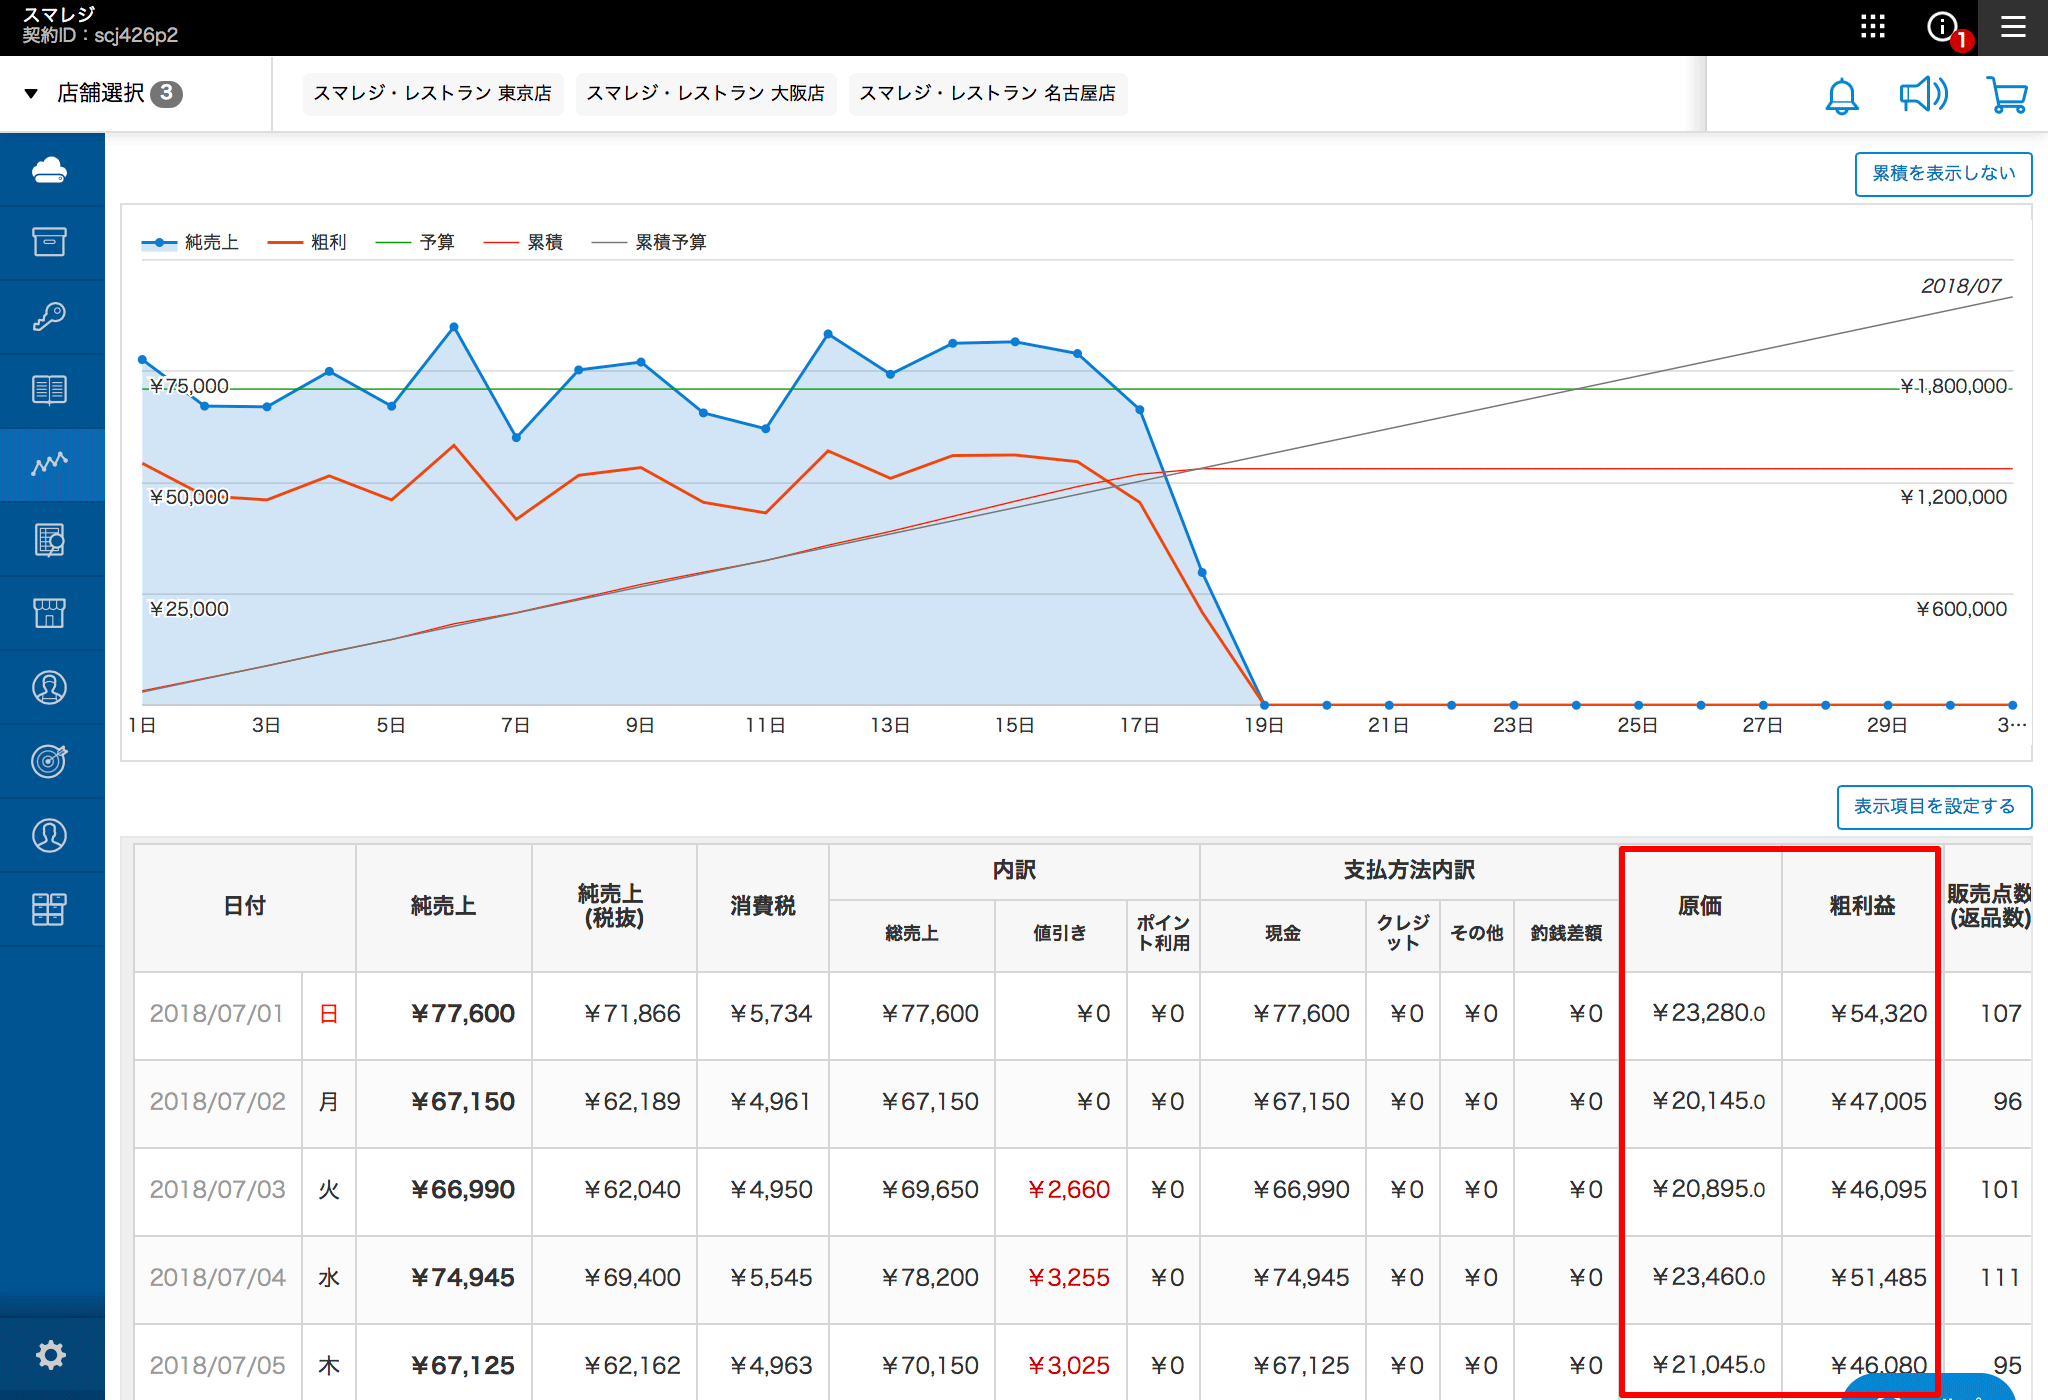Select the line chart analytics sidebar icon
This screenshot has height=1400, width=2048.
click(x=50, y=465)
